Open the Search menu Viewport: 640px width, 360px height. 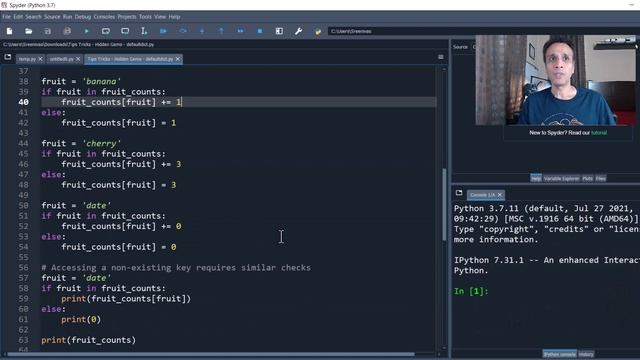33,17
